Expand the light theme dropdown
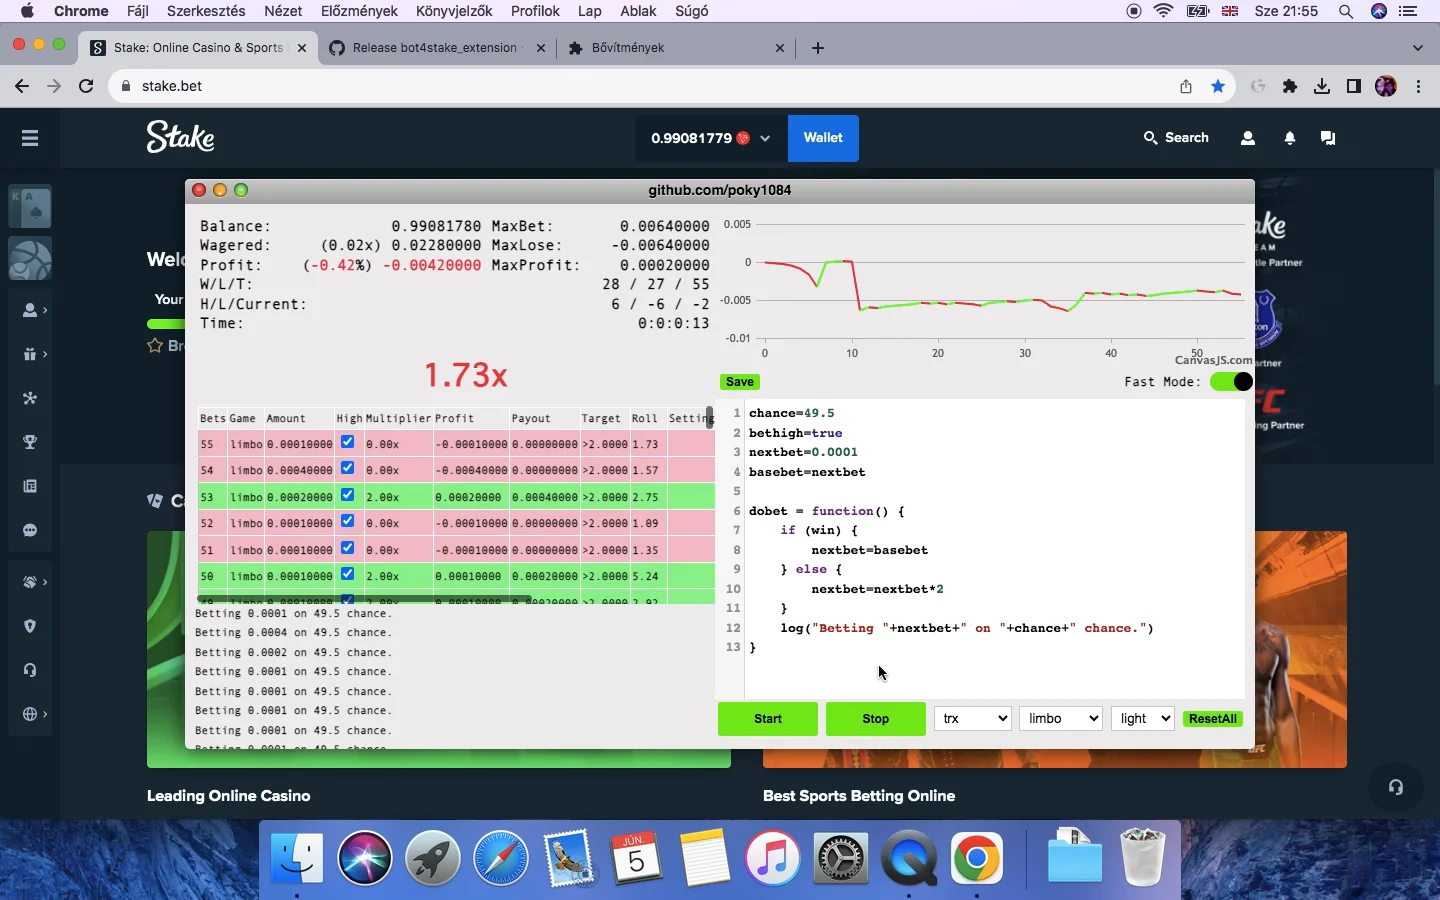Screen dimensions: 1440x900 1143,718
